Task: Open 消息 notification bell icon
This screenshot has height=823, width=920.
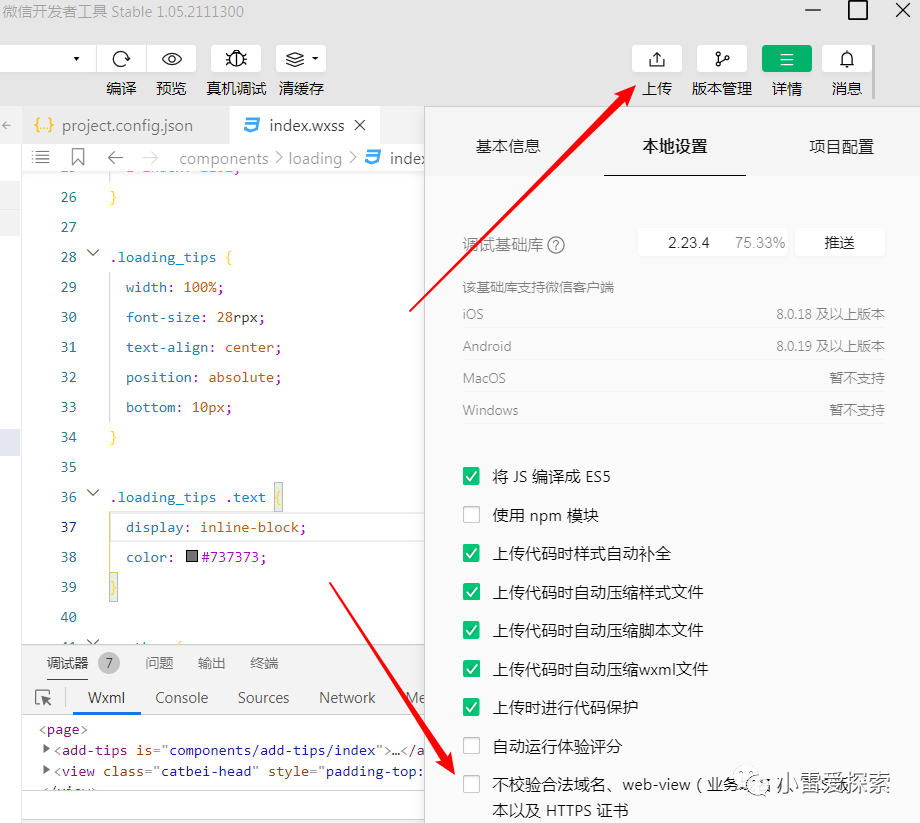Action: 847,59
